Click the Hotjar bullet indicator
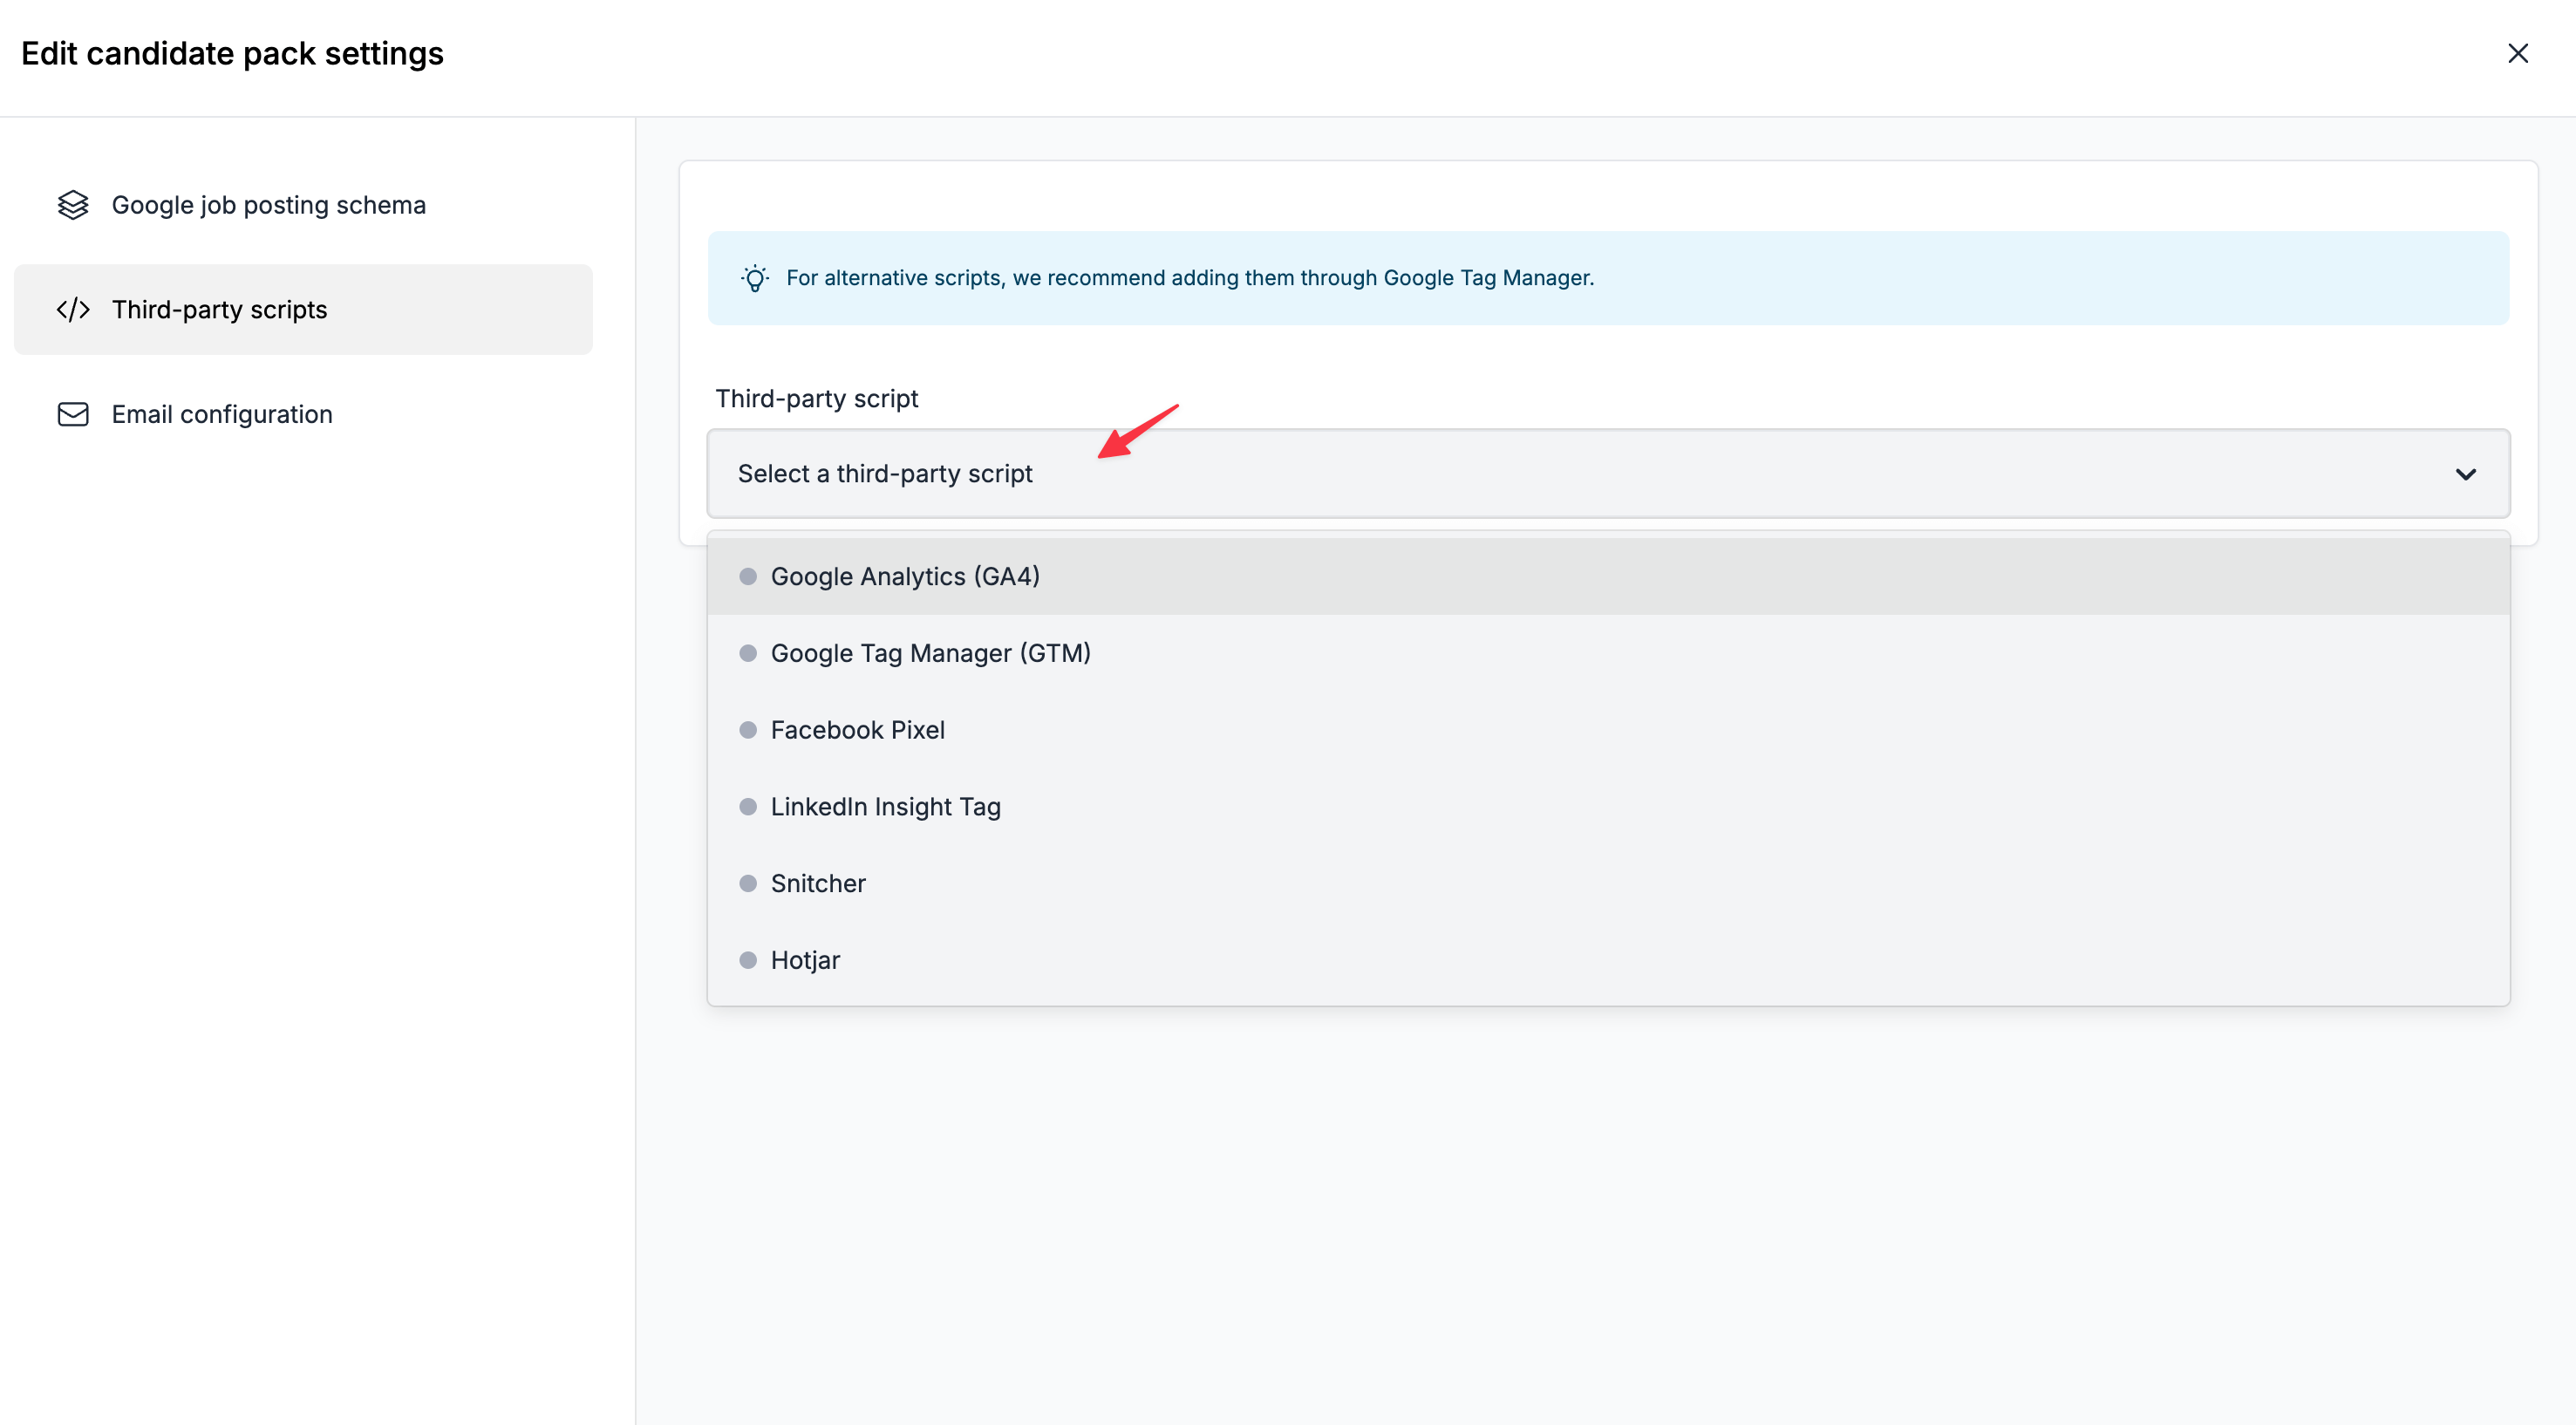The width and height of the screenshot is (2576, 1425). 748,961
